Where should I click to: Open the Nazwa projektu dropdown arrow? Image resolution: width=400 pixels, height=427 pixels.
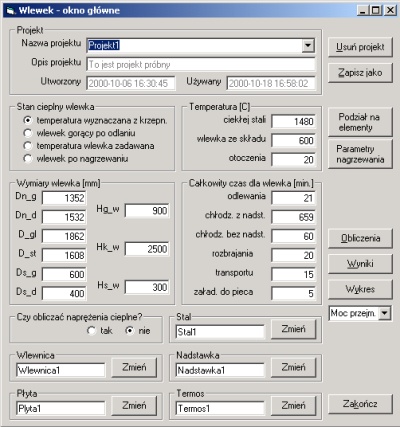(308, 45)
